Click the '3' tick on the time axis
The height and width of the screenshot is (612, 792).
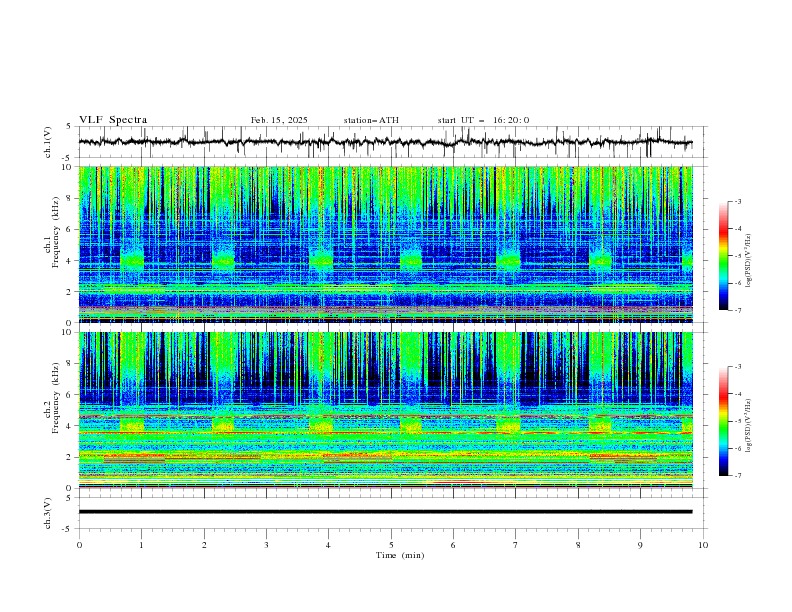click(x=266, y=545)
